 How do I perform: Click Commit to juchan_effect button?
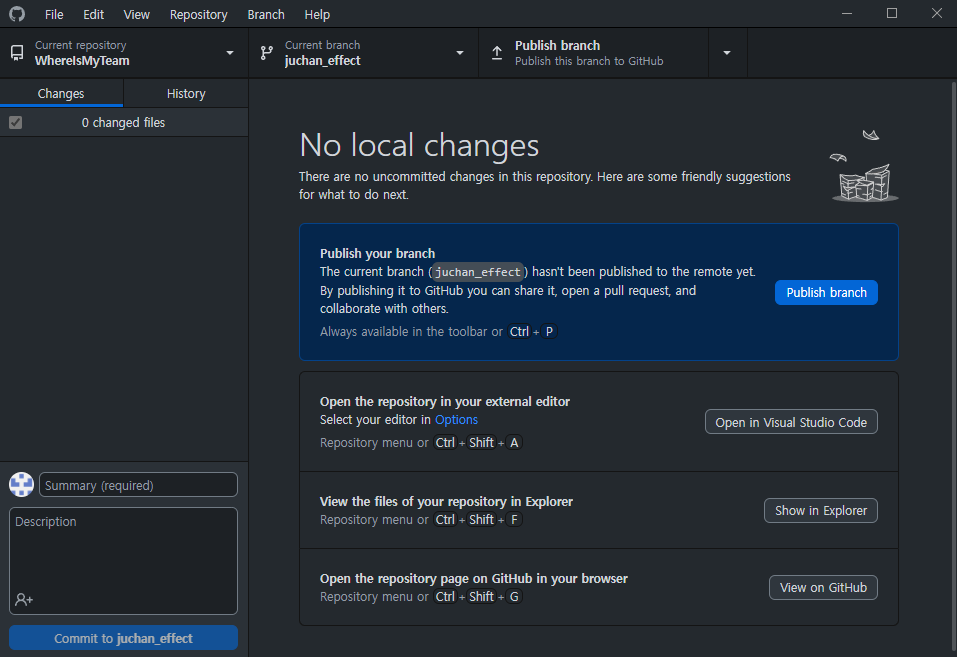pos(123,638)
